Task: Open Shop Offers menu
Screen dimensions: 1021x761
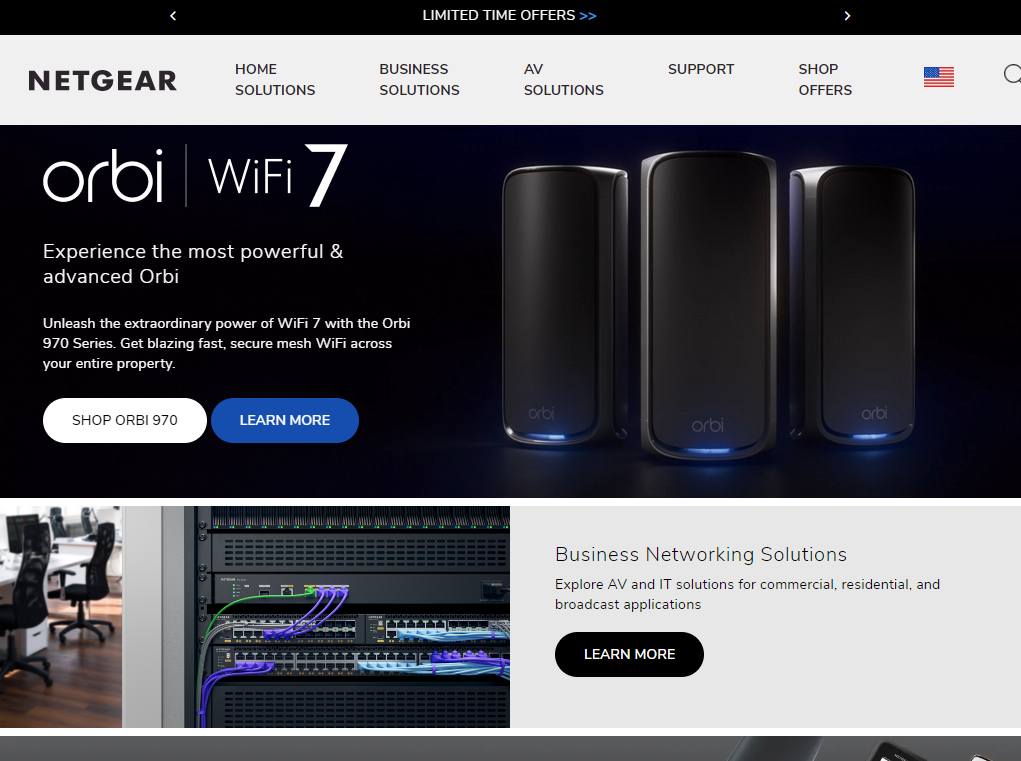Action: pos(825,79)
